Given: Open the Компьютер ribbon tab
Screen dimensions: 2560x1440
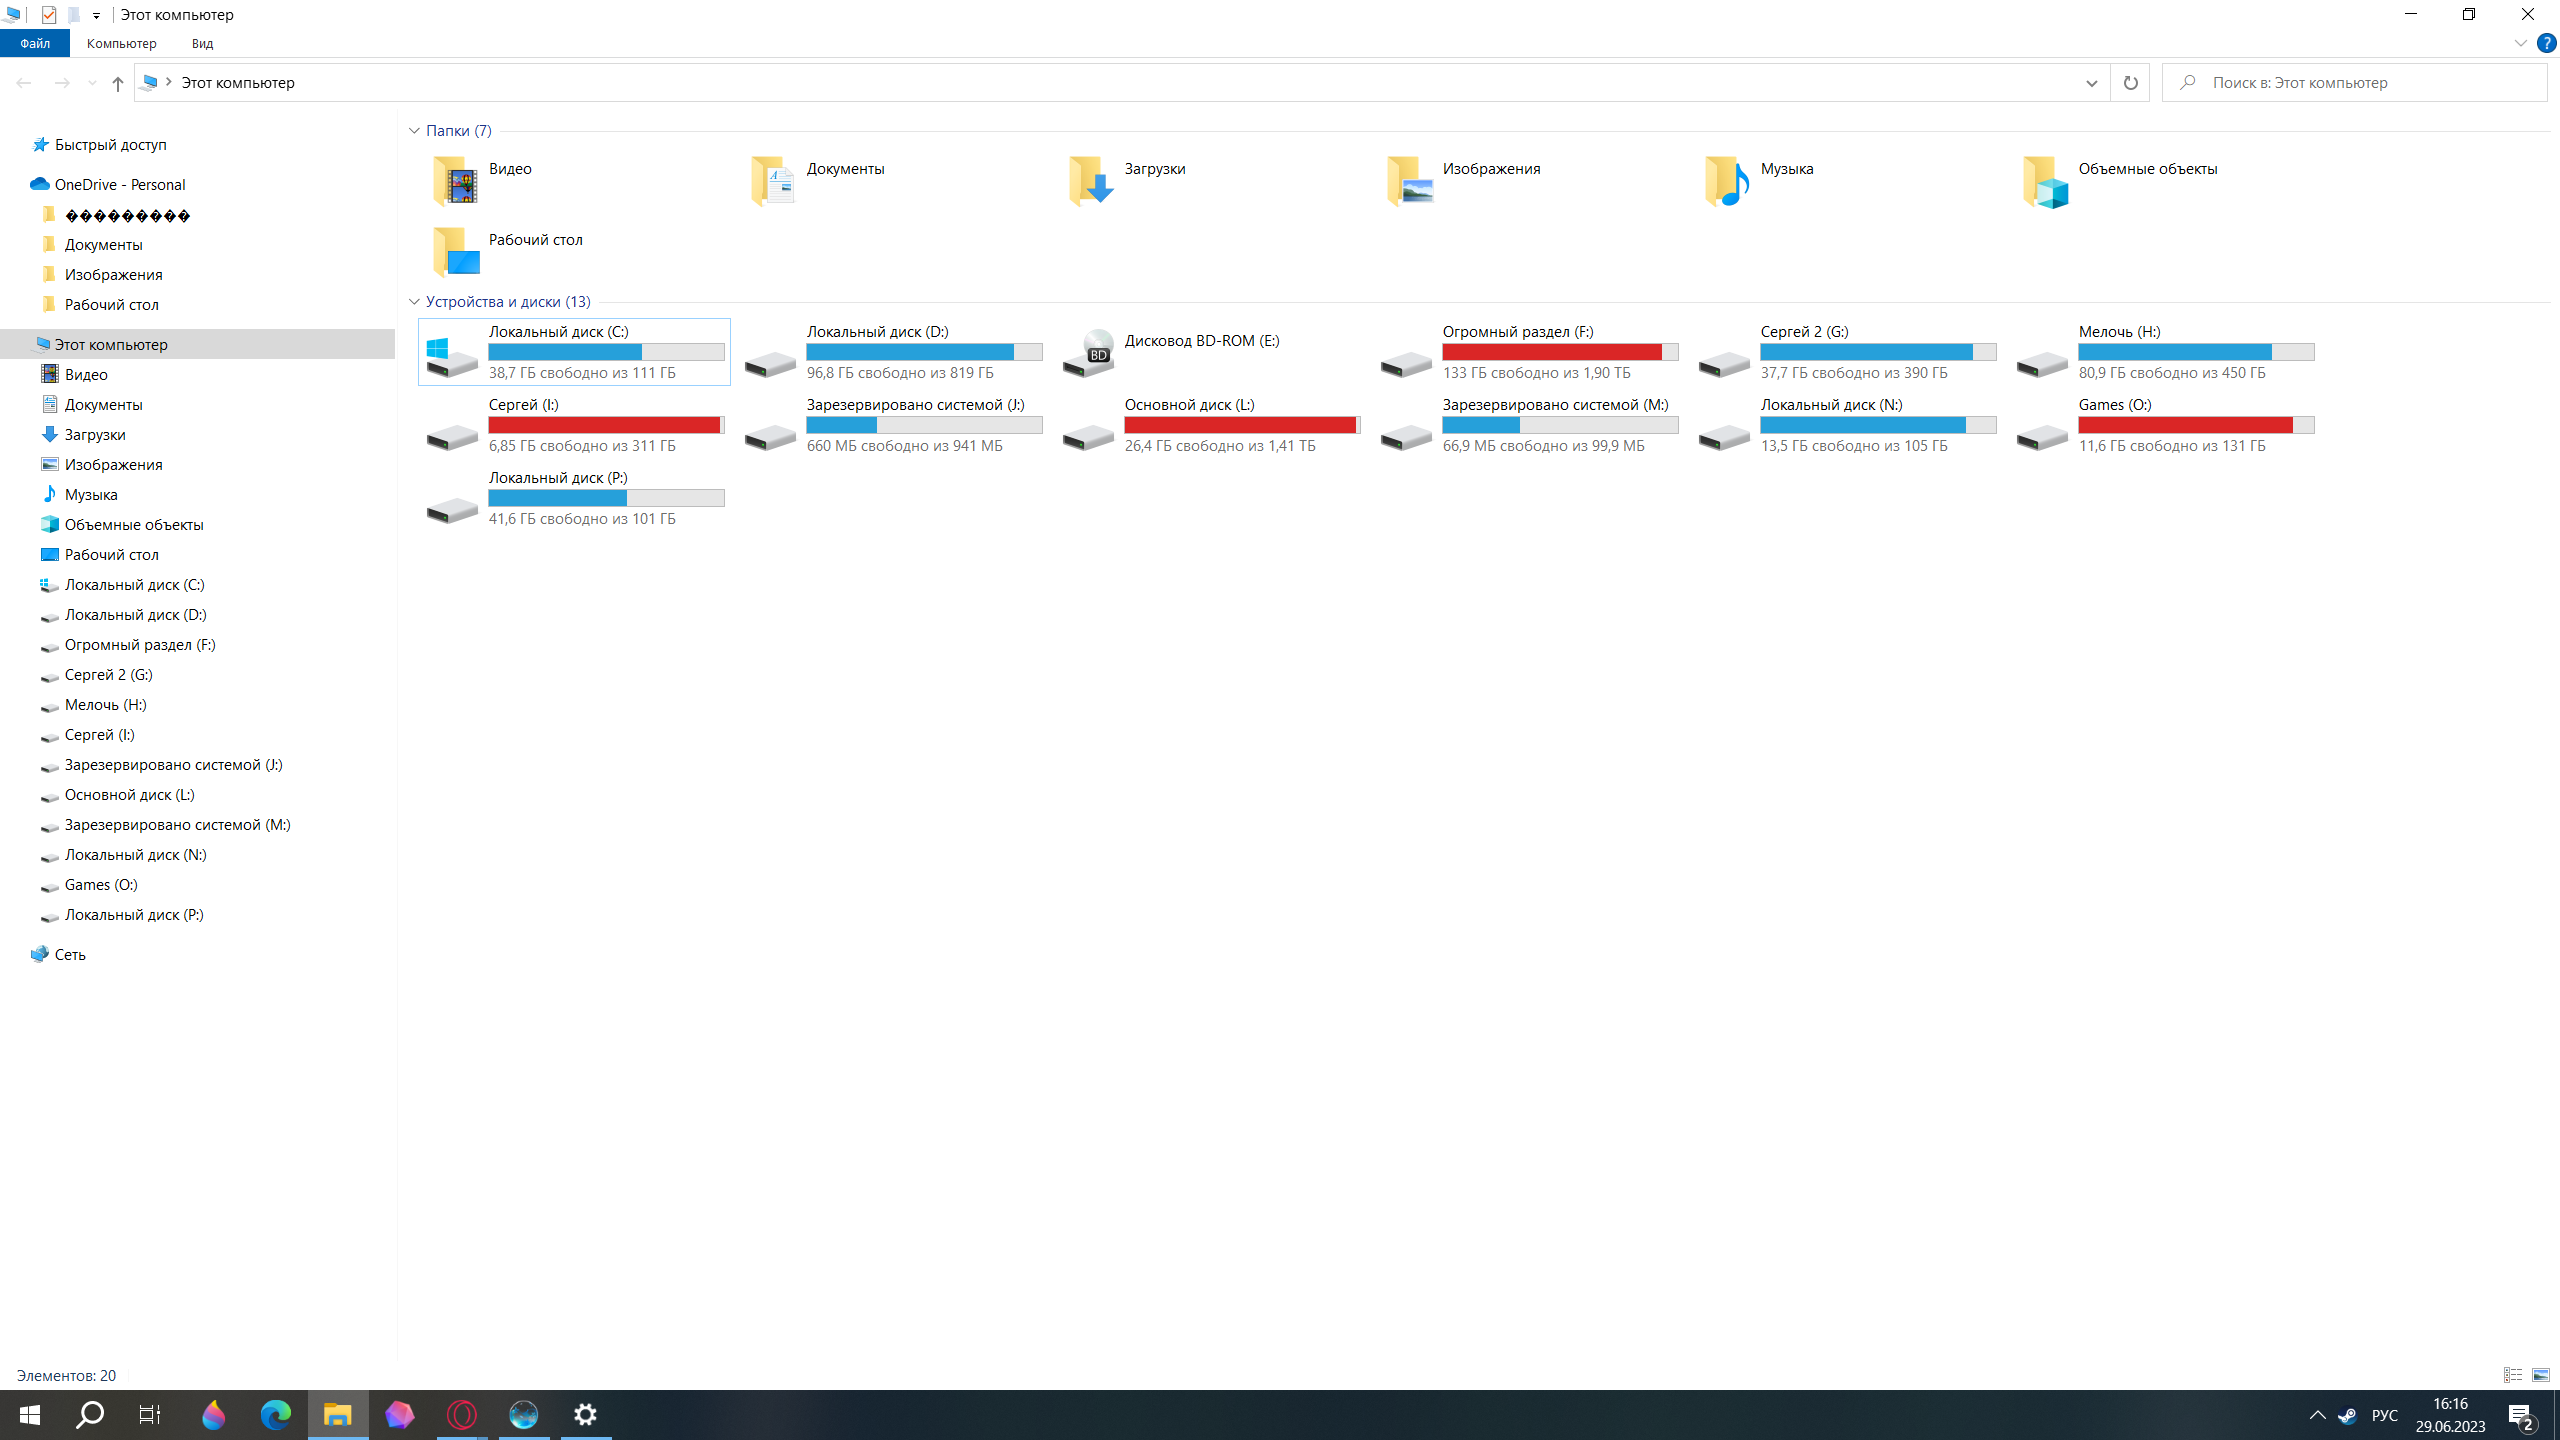Looking at the screenshot, I should tap(121, 43).
